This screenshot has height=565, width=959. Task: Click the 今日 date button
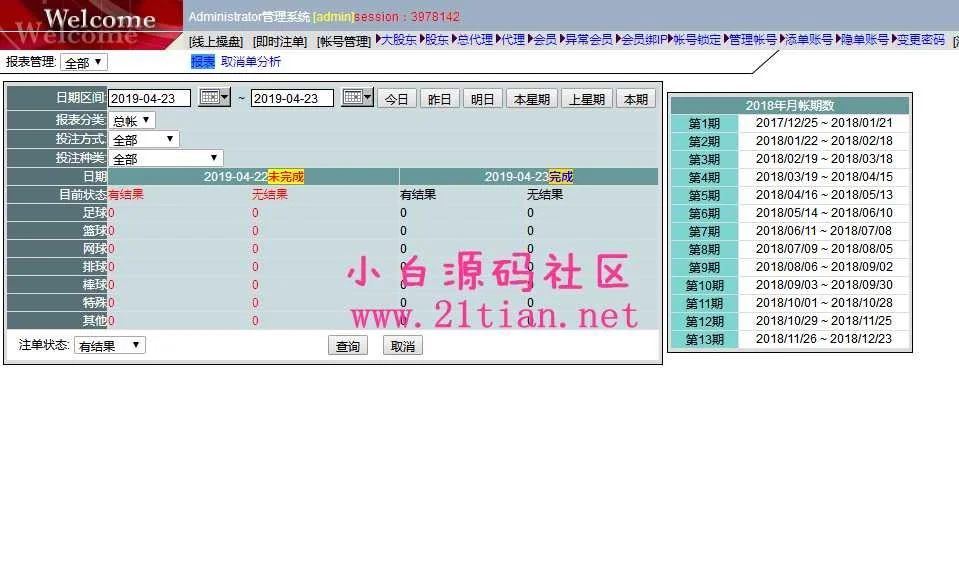pyautogui.click(x=397, y=99)
